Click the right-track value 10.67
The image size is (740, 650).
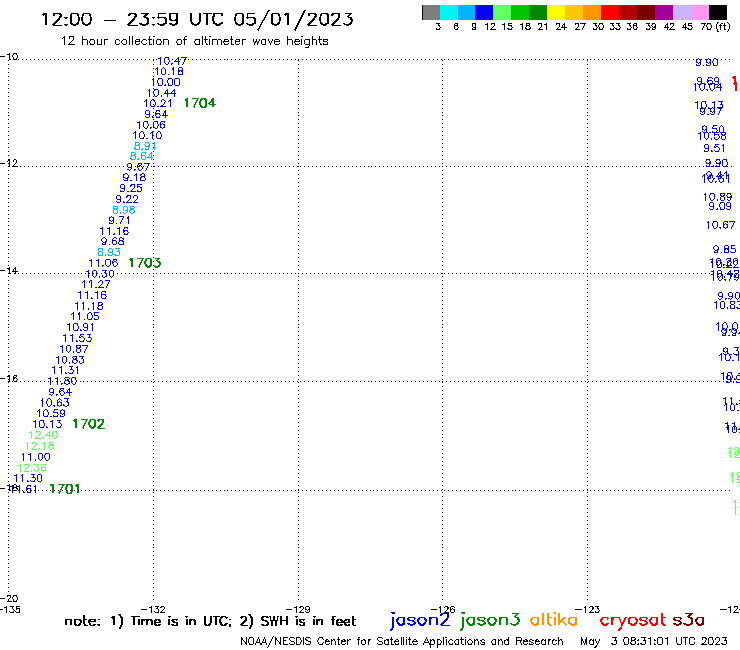click(x=721, y=225)
